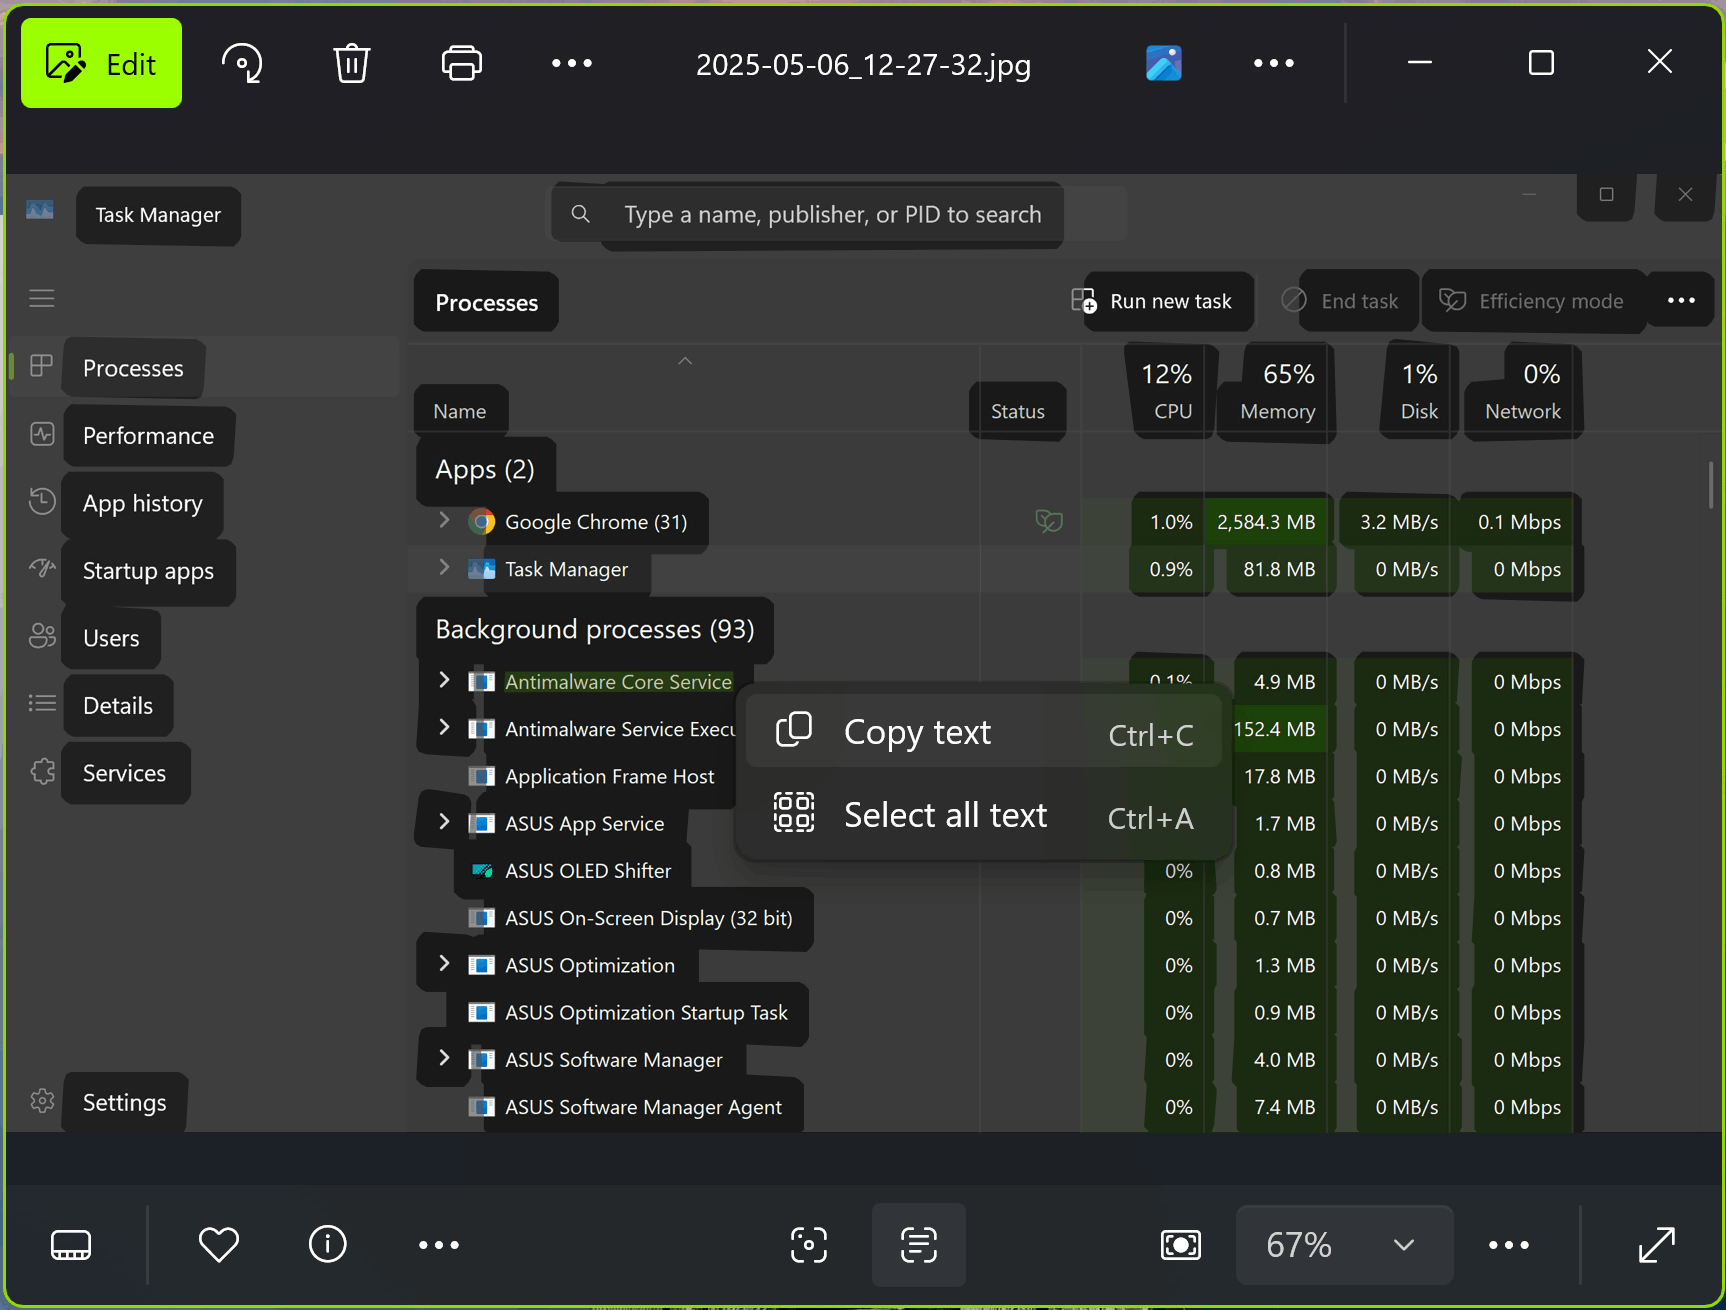The width and height of the screenshot is (1726, 1310).
Task: Click recognized text 'End task' in the photo
Action: 1360,302
